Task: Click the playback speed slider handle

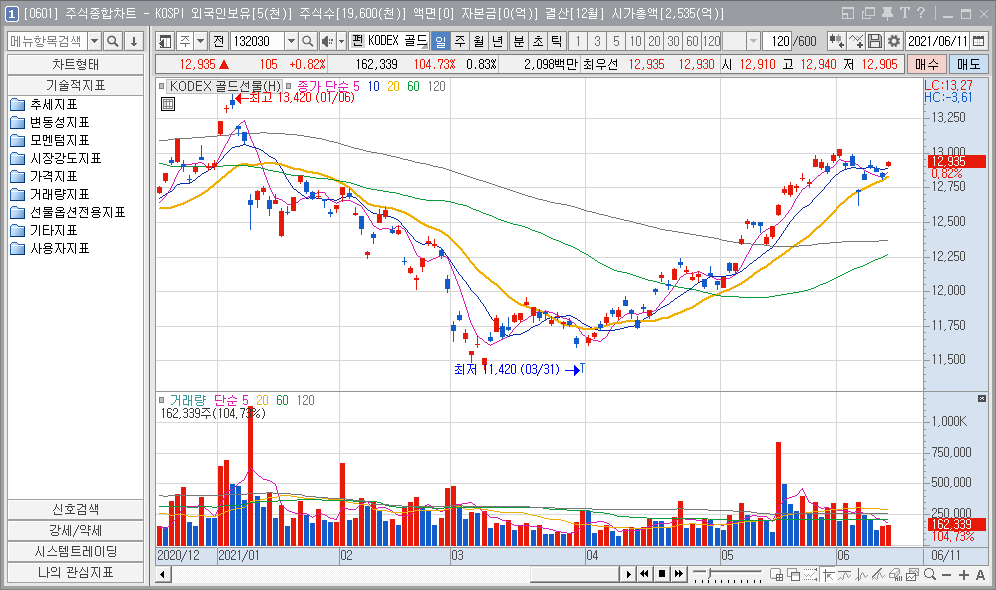Action: click(x=710, y=573)
